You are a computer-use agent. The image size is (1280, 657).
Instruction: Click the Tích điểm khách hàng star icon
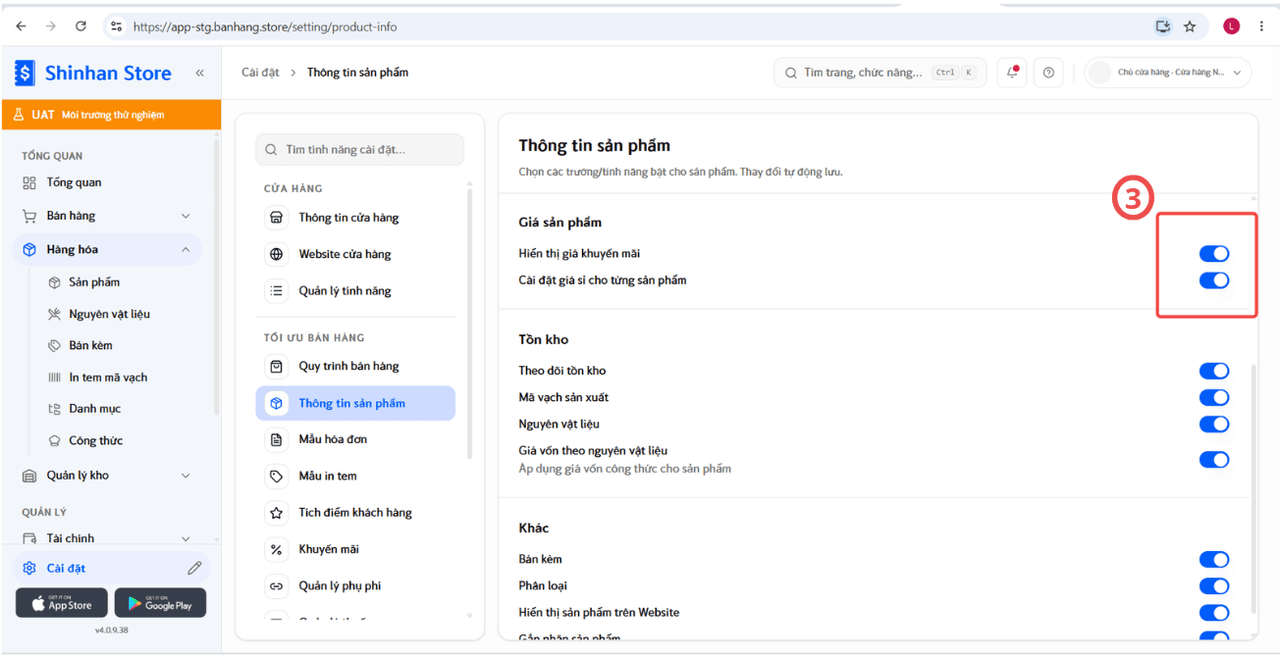point(276,513)
